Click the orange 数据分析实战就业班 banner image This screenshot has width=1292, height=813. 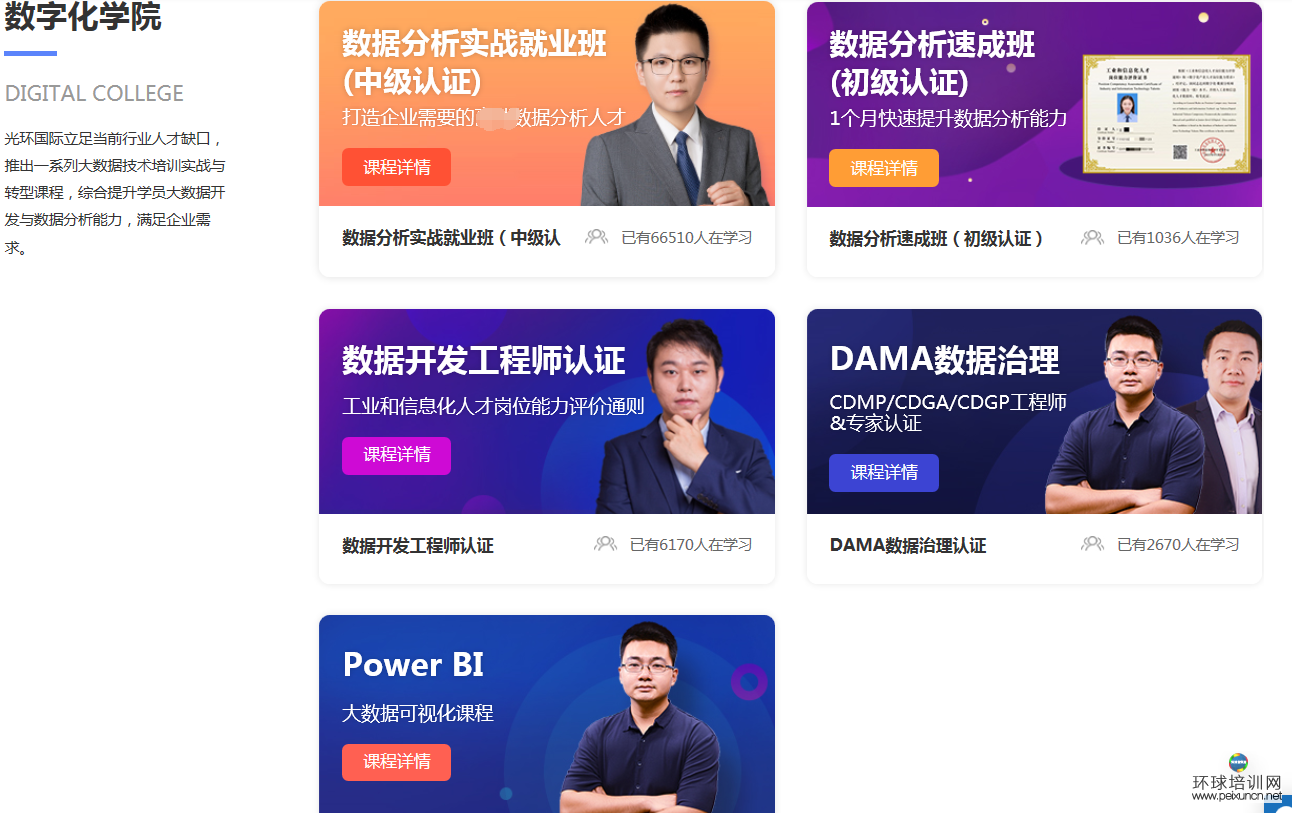(x=547, y=104)
